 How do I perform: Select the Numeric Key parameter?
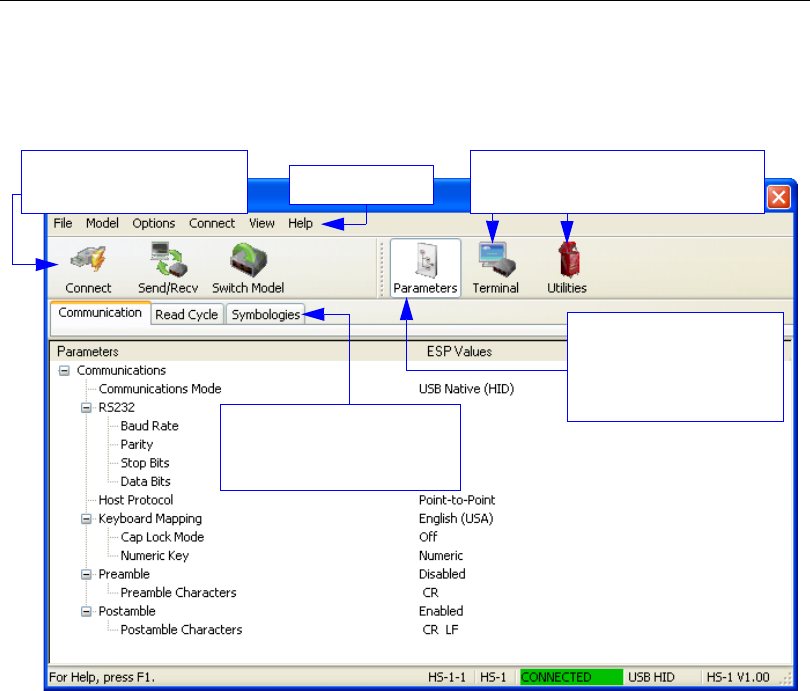(154, 556)
